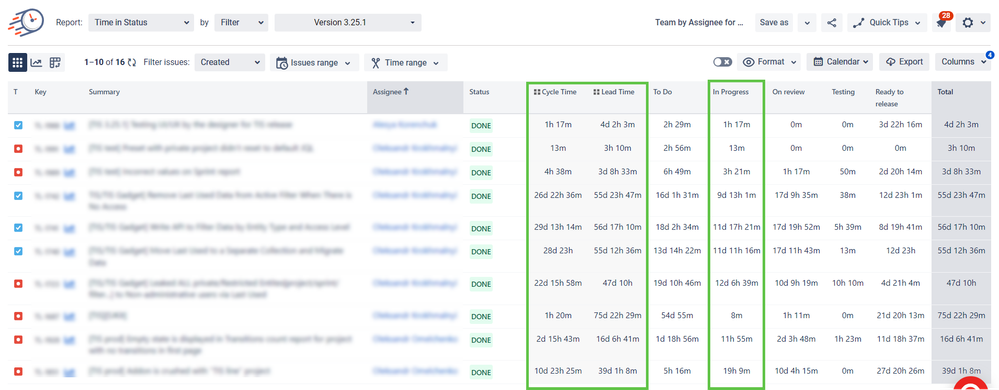Viewport: 999px width, 390px height.
Task: Click the In Progress column header
Action: pyautogui.click(x=730, y=92)
